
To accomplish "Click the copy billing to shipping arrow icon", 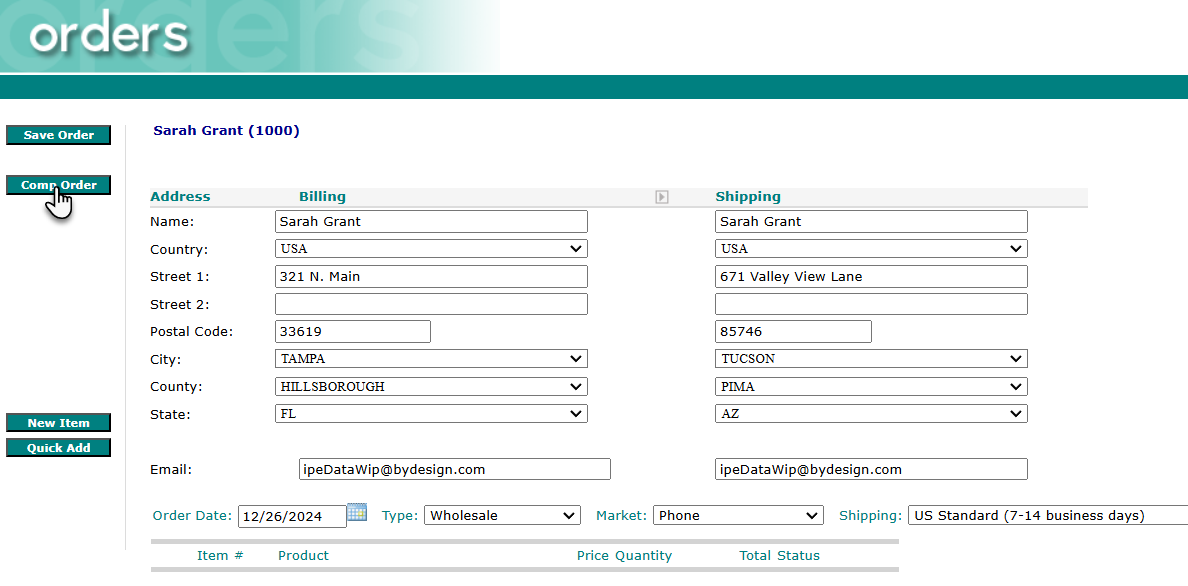I will click(x=661, y=197).
